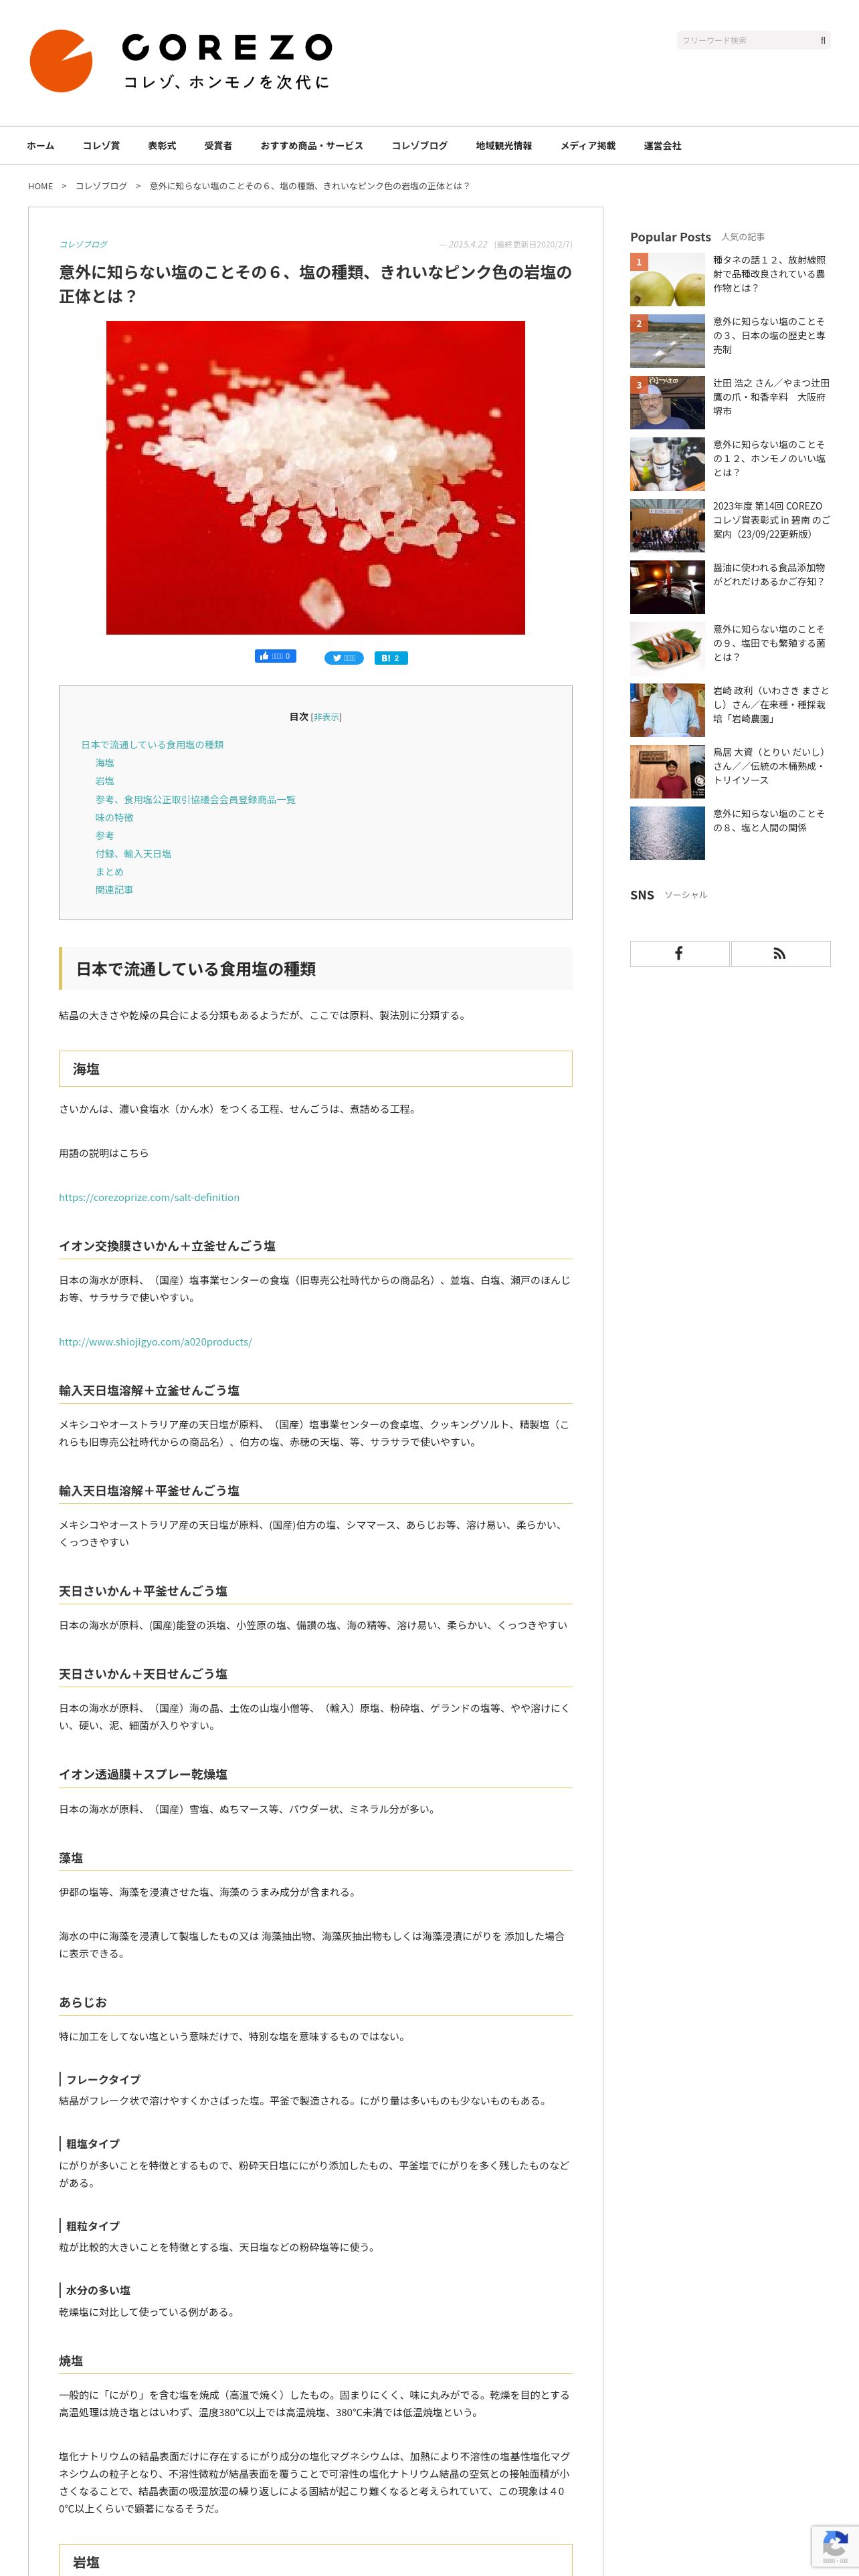
Task: Go to 地域観光情報 in the navigation
Action: 504,146
